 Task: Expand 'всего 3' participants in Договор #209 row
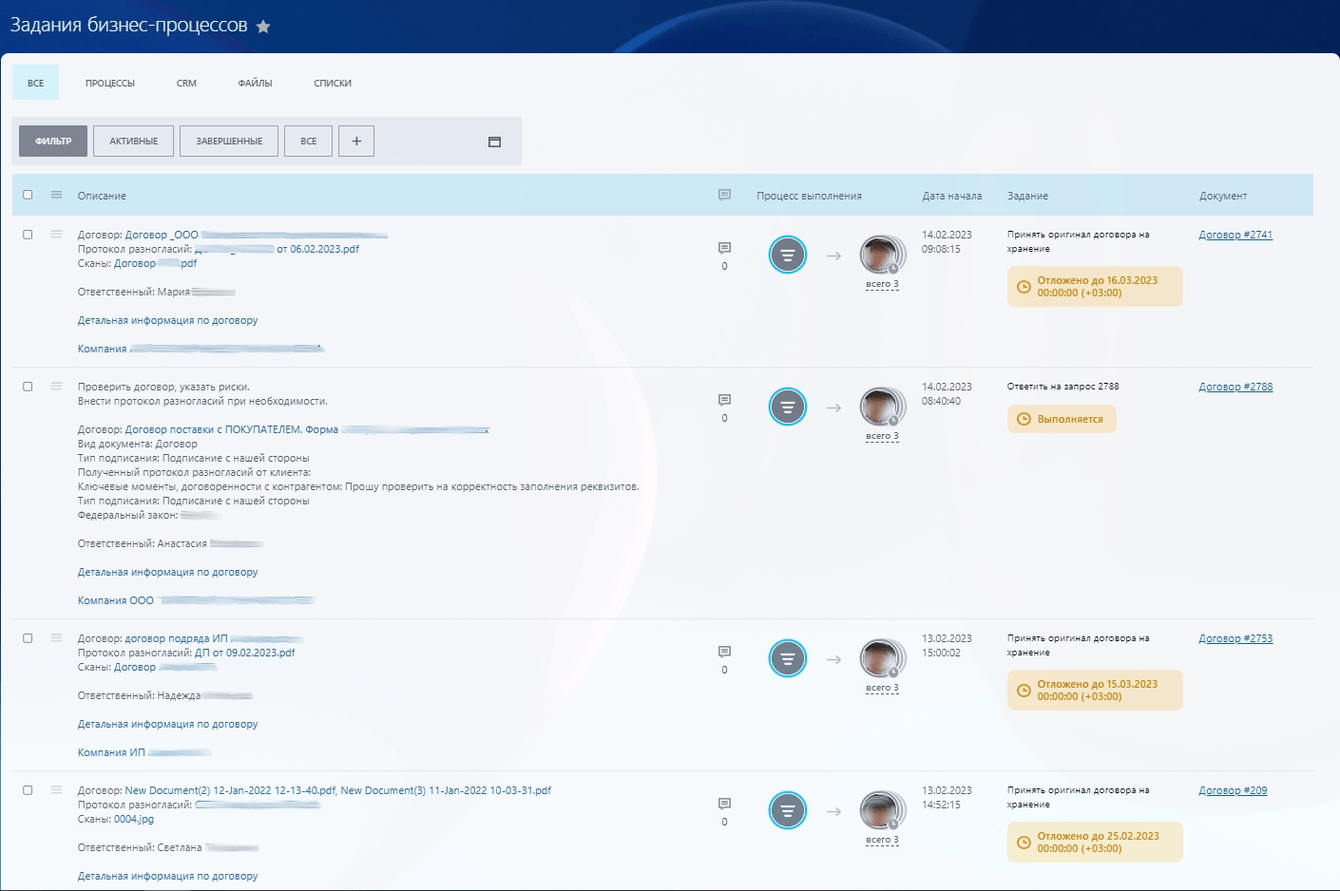882,840
